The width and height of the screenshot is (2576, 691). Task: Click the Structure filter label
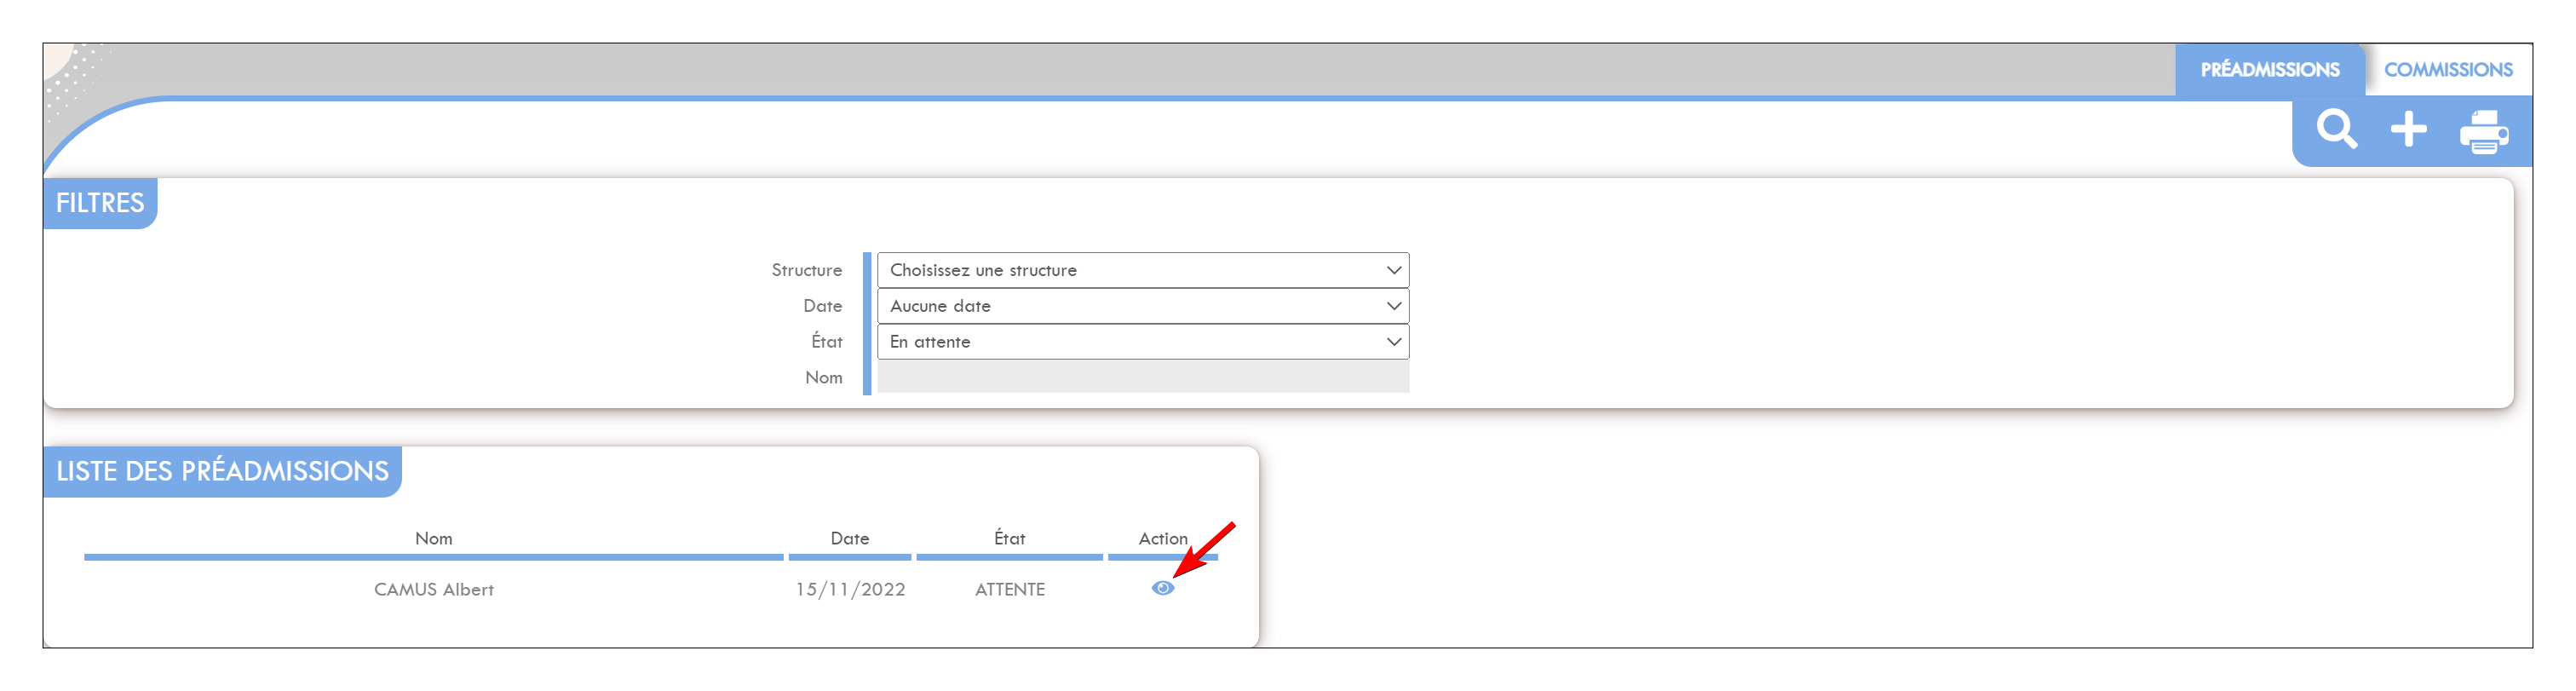(806, 271)
